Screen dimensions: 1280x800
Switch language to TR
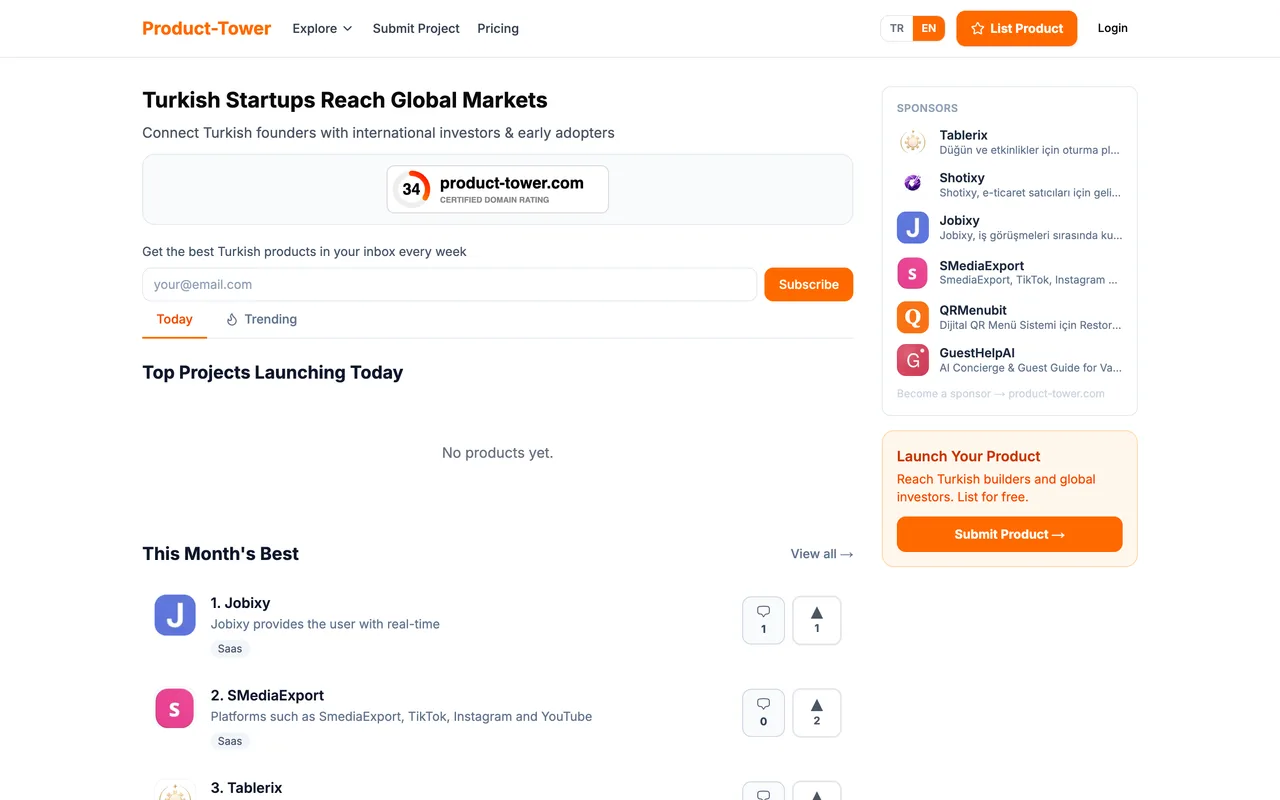897,28
